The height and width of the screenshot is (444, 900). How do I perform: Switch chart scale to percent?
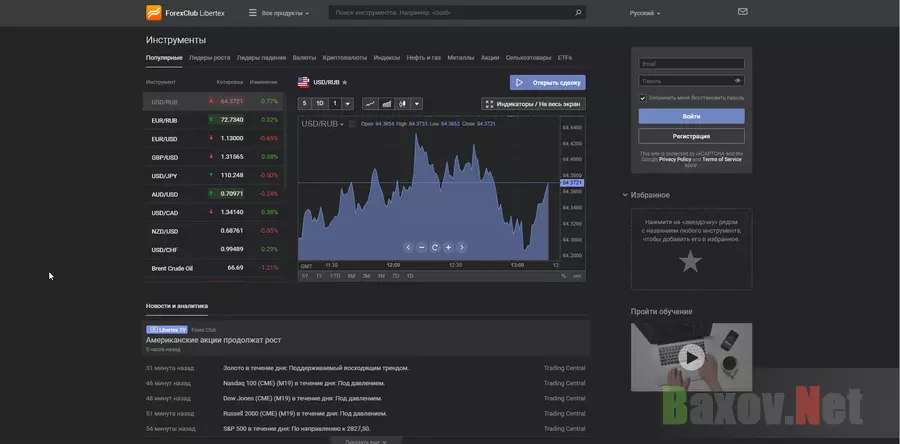point(564,276)
